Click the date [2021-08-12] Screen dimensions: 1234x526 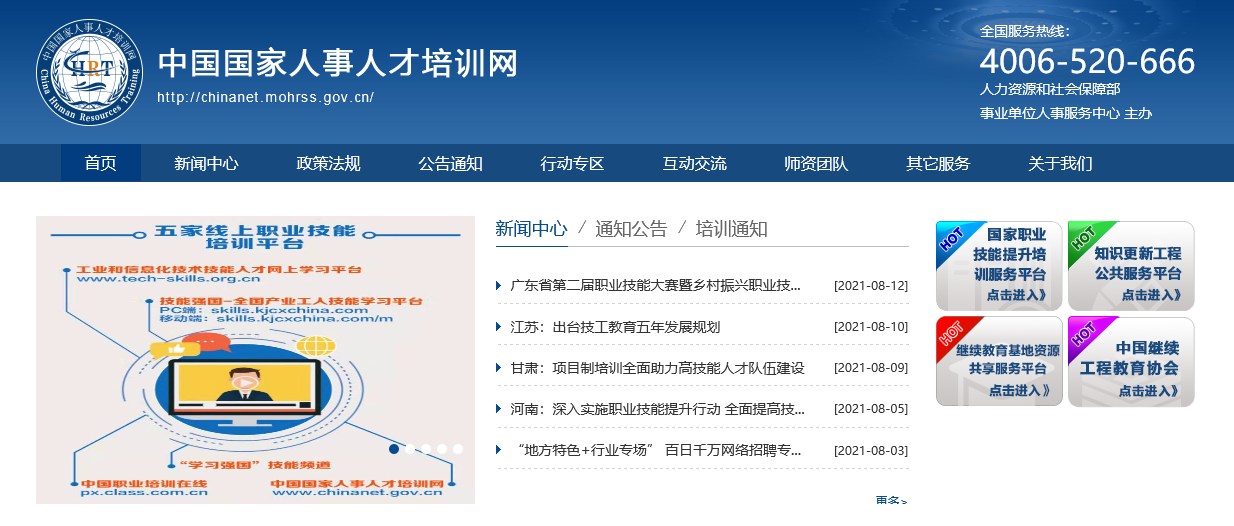click(x=871, y=286)
